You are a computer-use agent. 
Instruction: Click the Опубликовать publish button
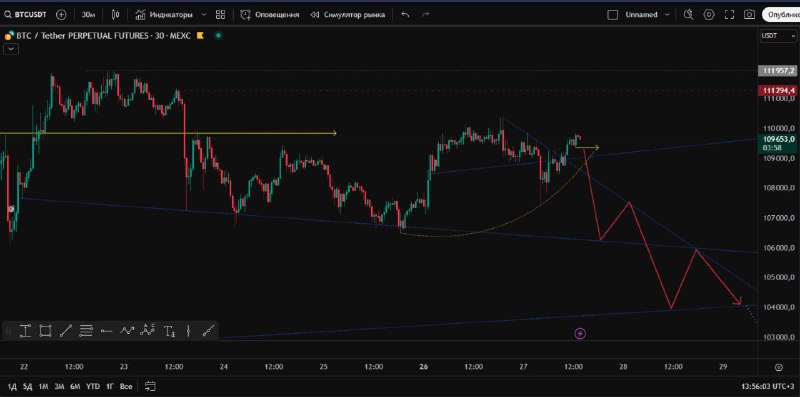tap(781, 15)
